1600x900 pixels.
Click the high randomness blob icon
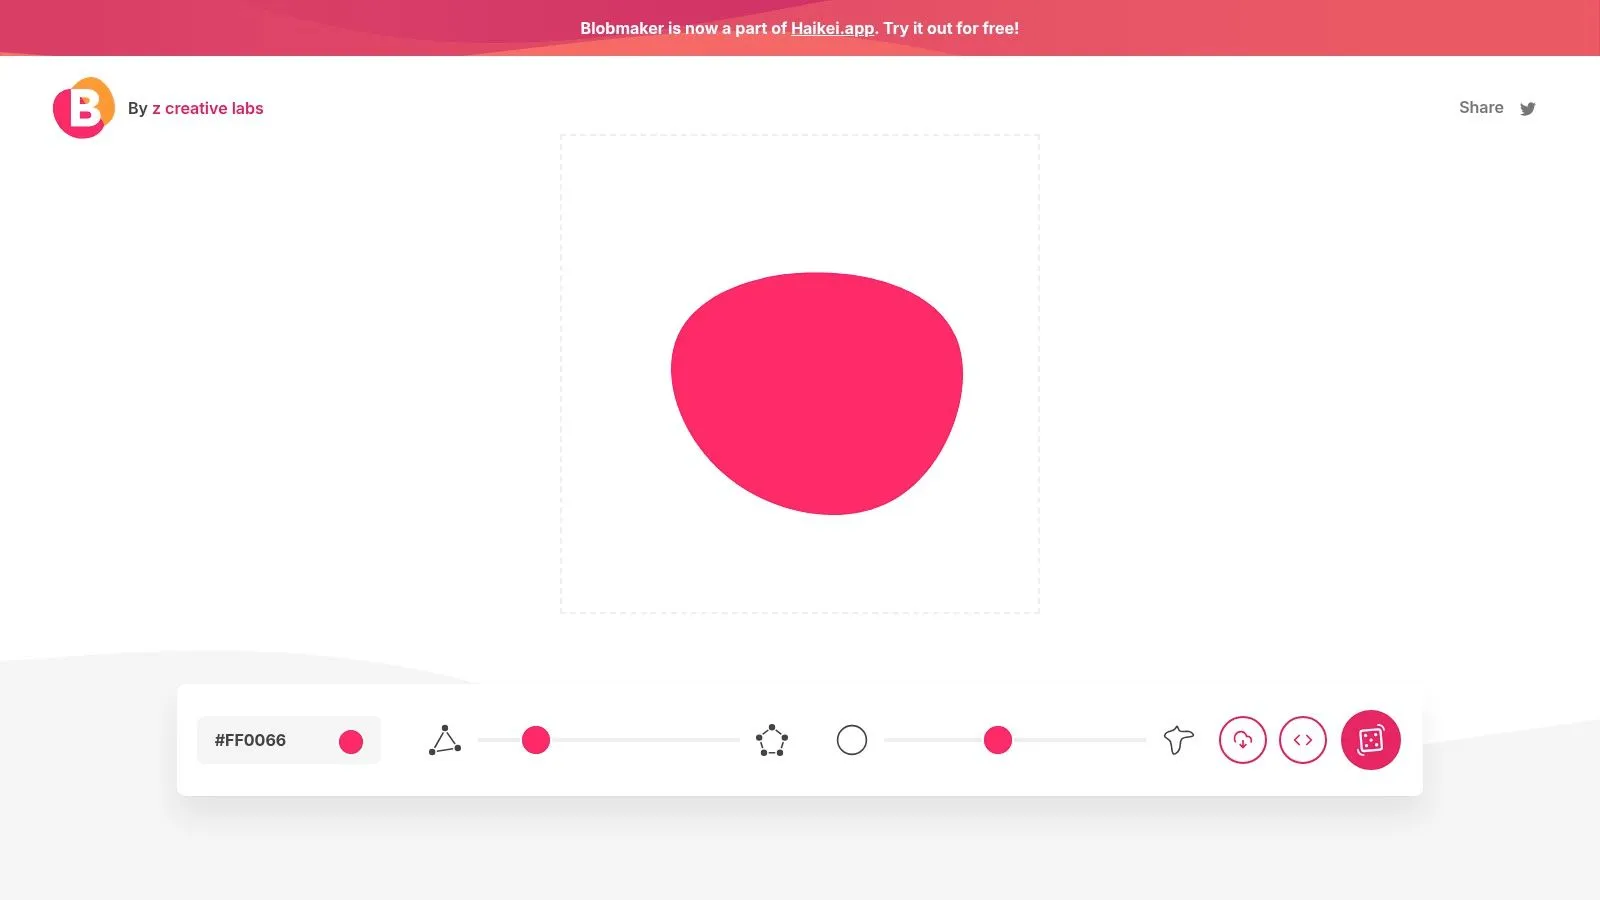point(1178,740)
